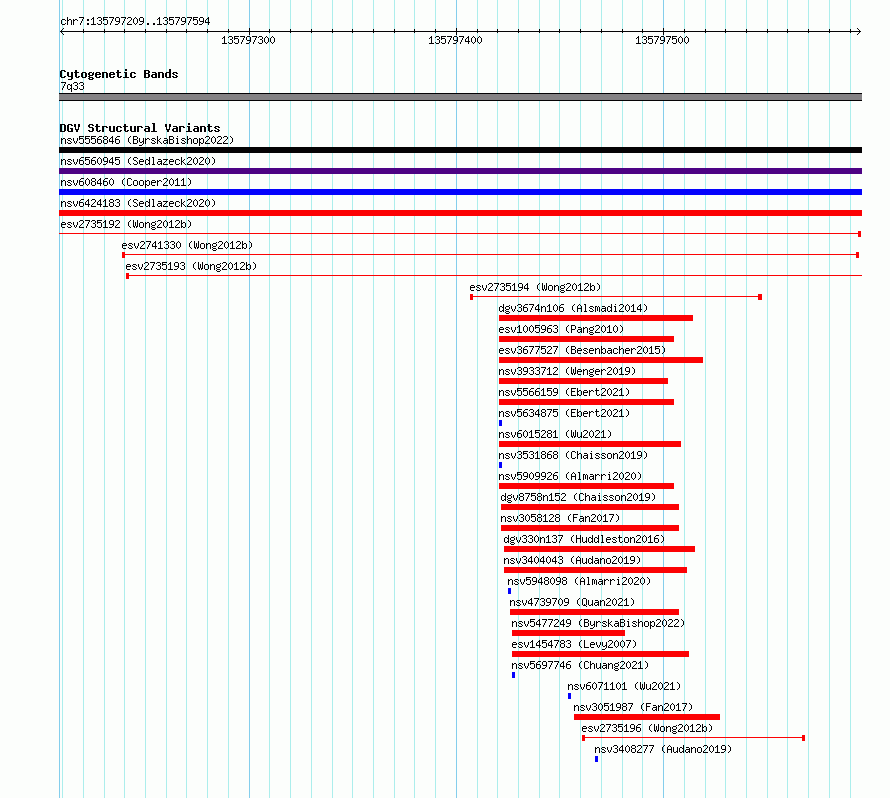Screen dimensions: 890x798
Task: Click the blue nsv3531868 insertion marker
Action: 501,465
